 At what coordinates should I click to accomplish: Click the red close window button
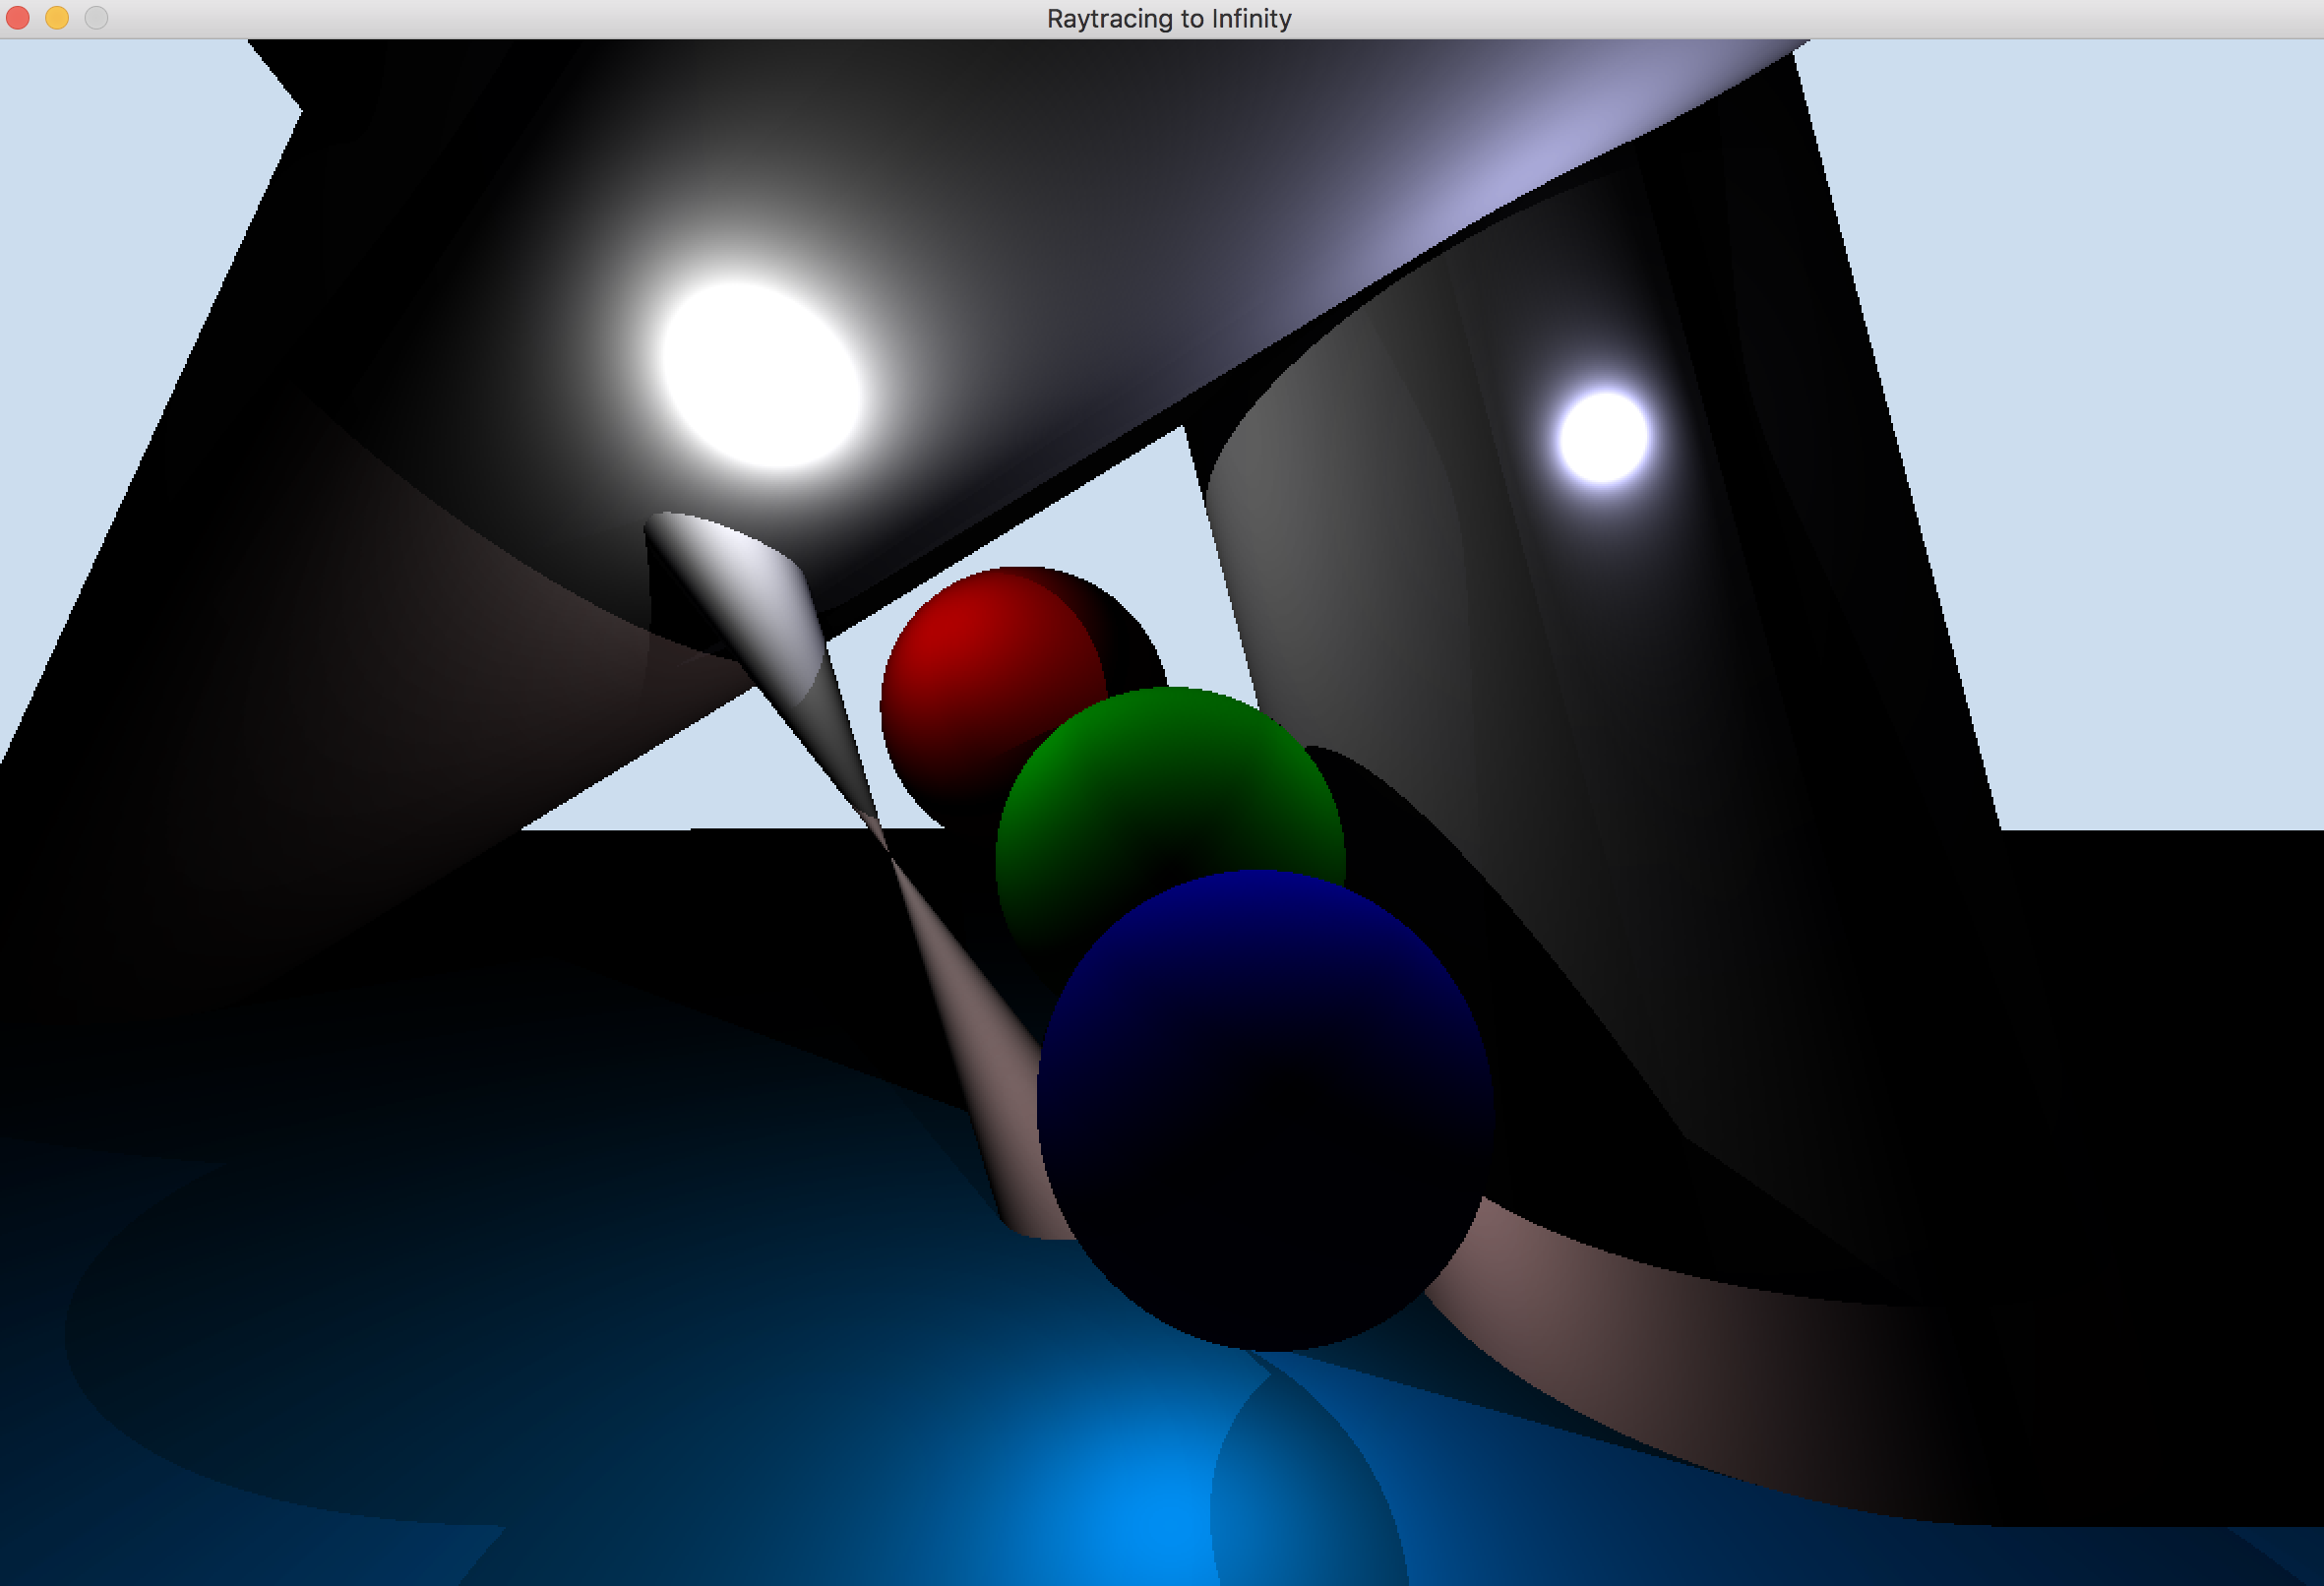pos(18,18)
